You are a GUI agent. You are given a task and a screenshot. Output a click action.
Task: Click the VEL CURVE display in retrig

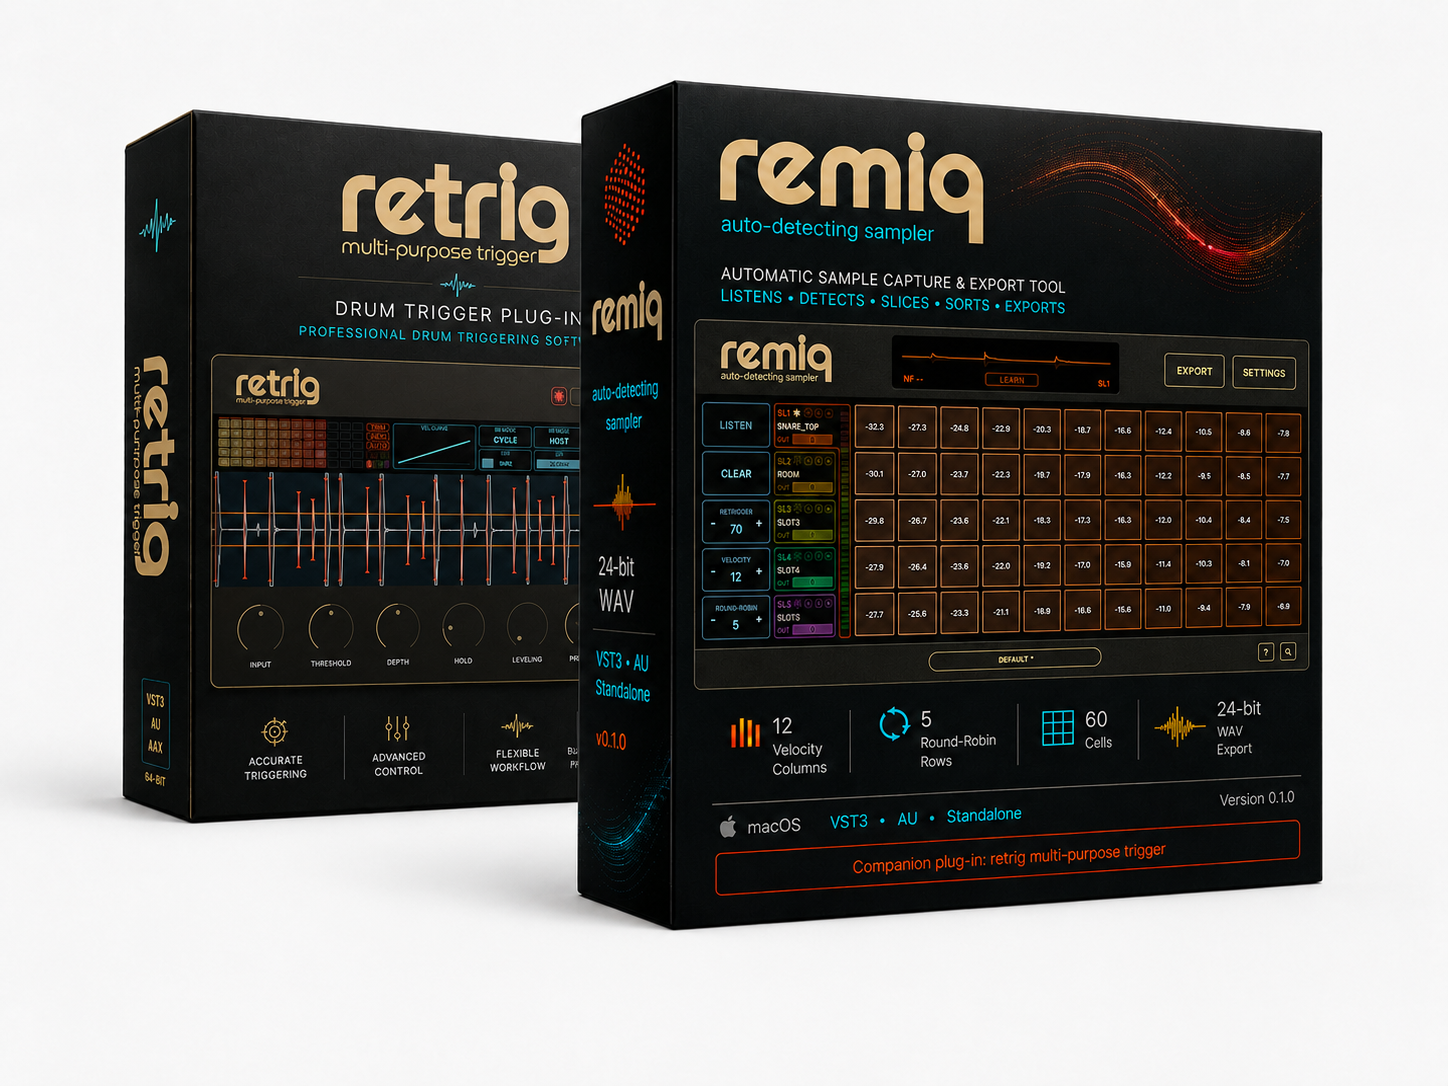[434, 446]
